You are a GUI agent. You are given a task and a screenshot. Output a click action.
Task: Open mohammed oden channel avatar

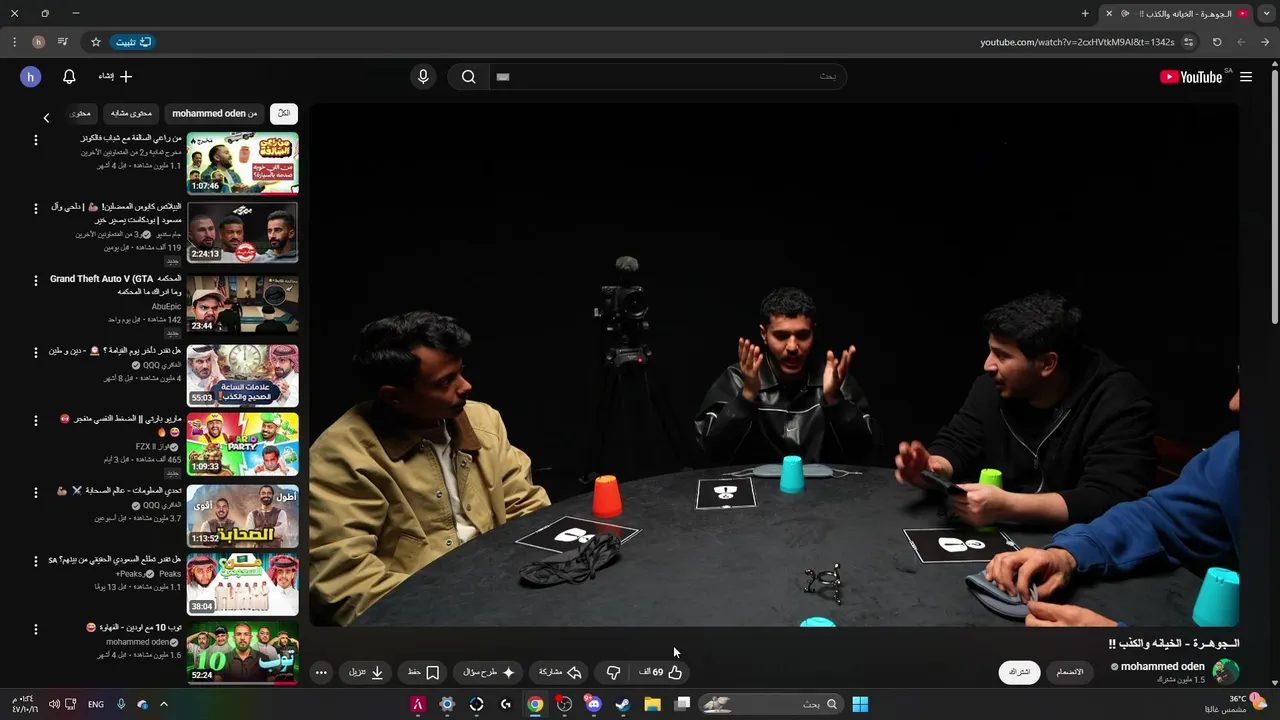pyautogui.click(x=1225, y=672)
